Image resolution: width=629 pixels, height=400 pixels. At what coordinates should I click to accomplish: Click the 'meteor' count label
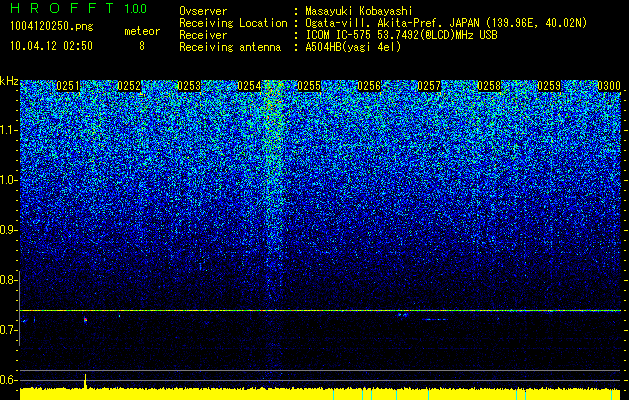[142, 31]
